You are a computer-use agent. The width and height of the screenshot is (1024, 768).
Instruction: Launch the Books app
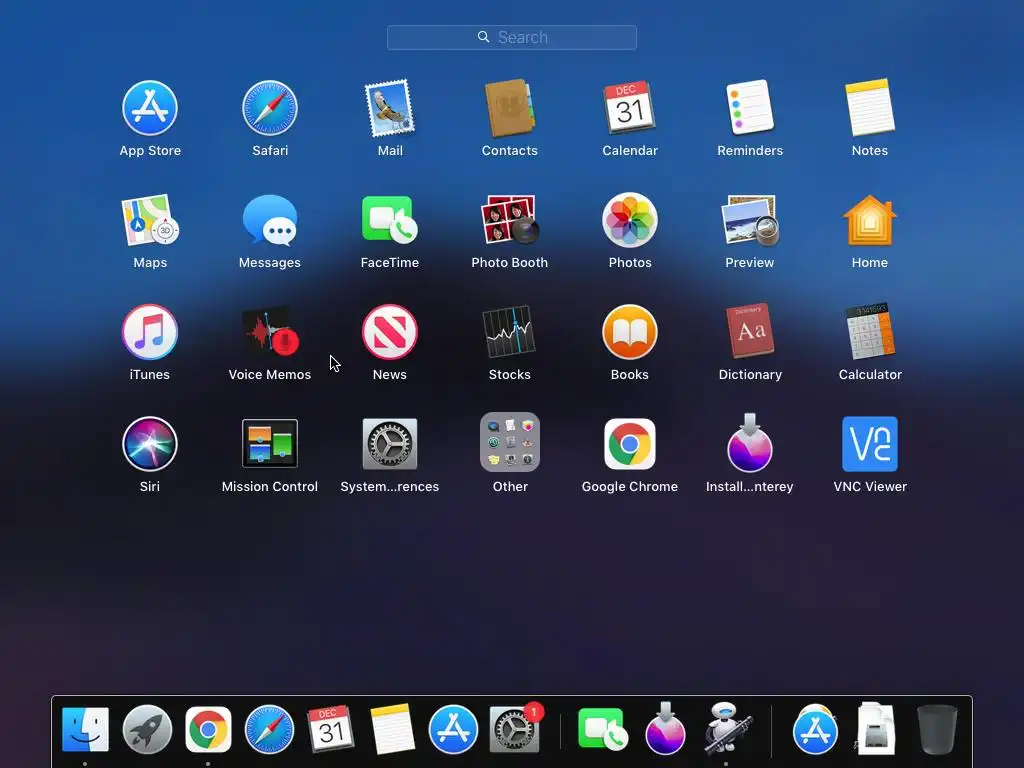630,332
